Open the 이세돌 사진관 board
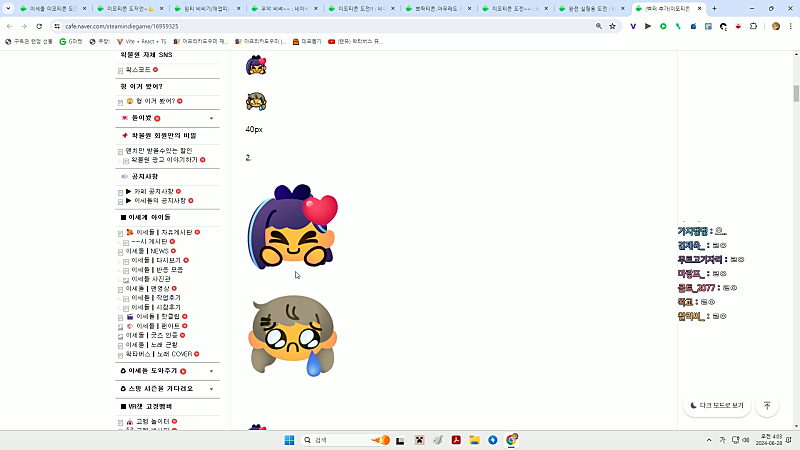 [x=151, y=279]
